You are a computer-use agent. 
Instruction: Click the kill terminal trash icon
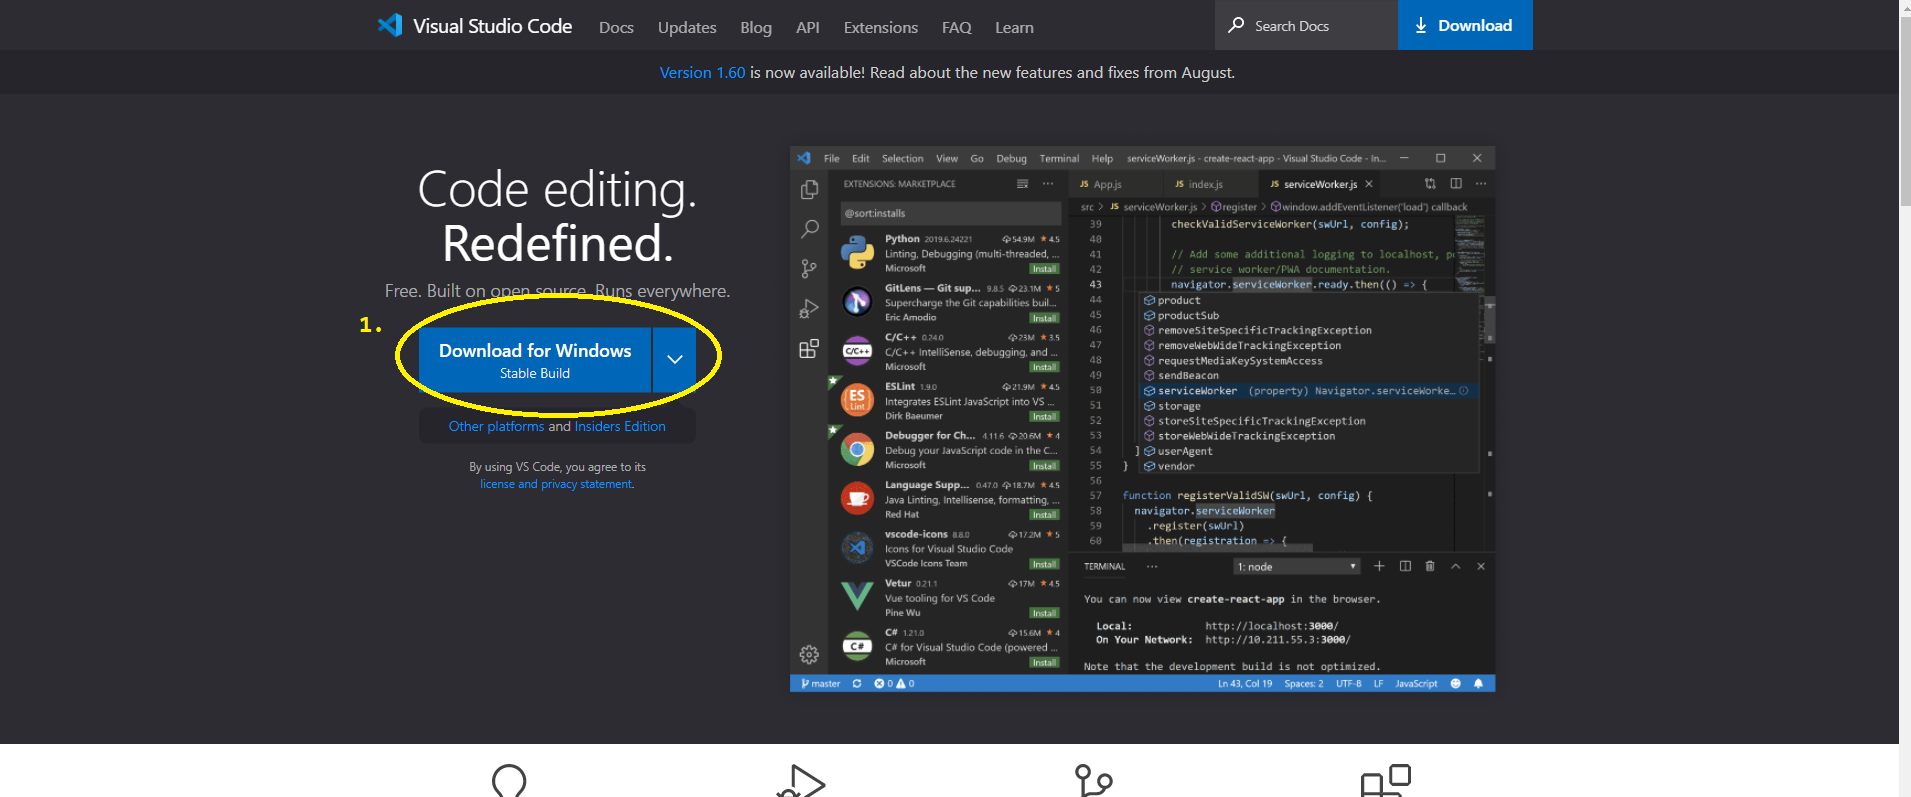tap(1430, 566)
